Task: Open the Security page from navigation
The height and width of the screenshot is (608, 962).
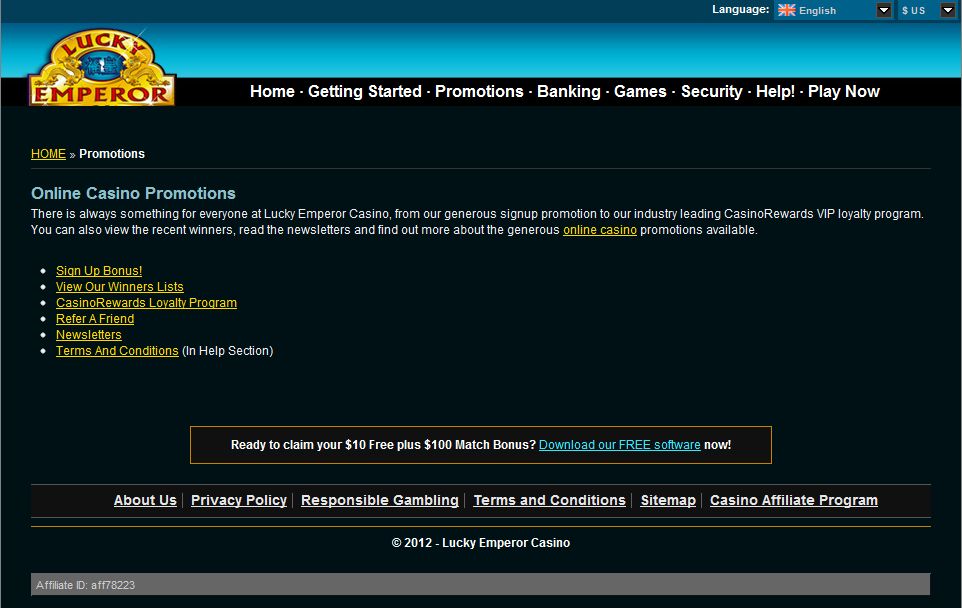Action: coord(712,91)
